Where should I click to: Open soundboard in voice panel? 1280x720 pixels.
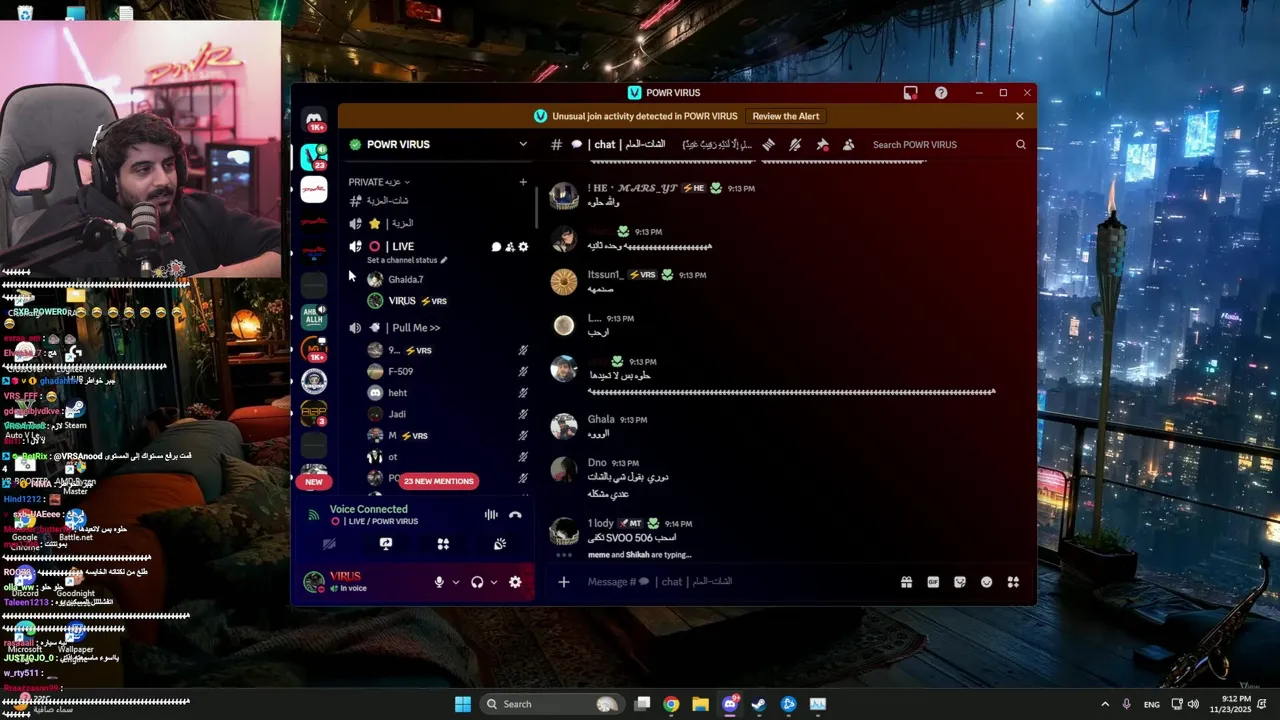(500, 544)
